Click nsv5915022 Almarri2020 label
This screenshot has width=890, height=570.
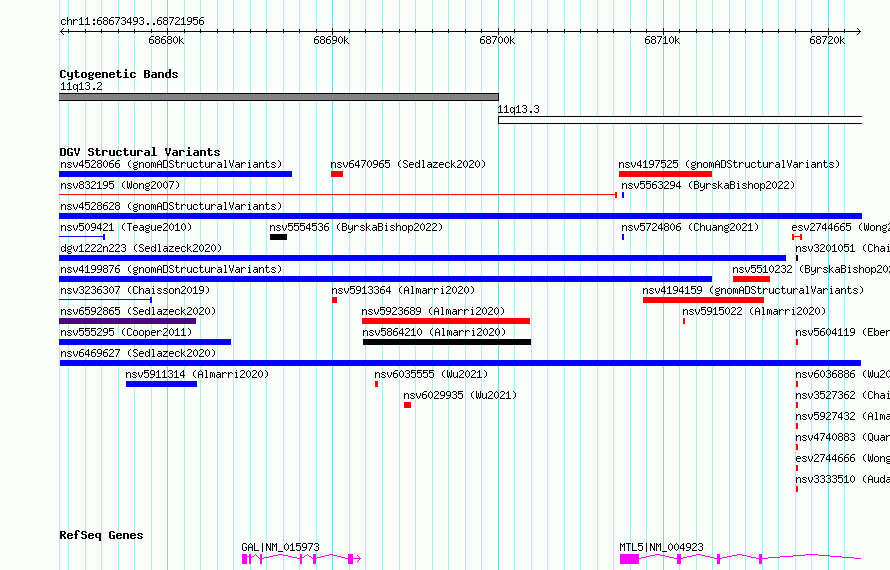pyautogui.click(x=754, y=312)
